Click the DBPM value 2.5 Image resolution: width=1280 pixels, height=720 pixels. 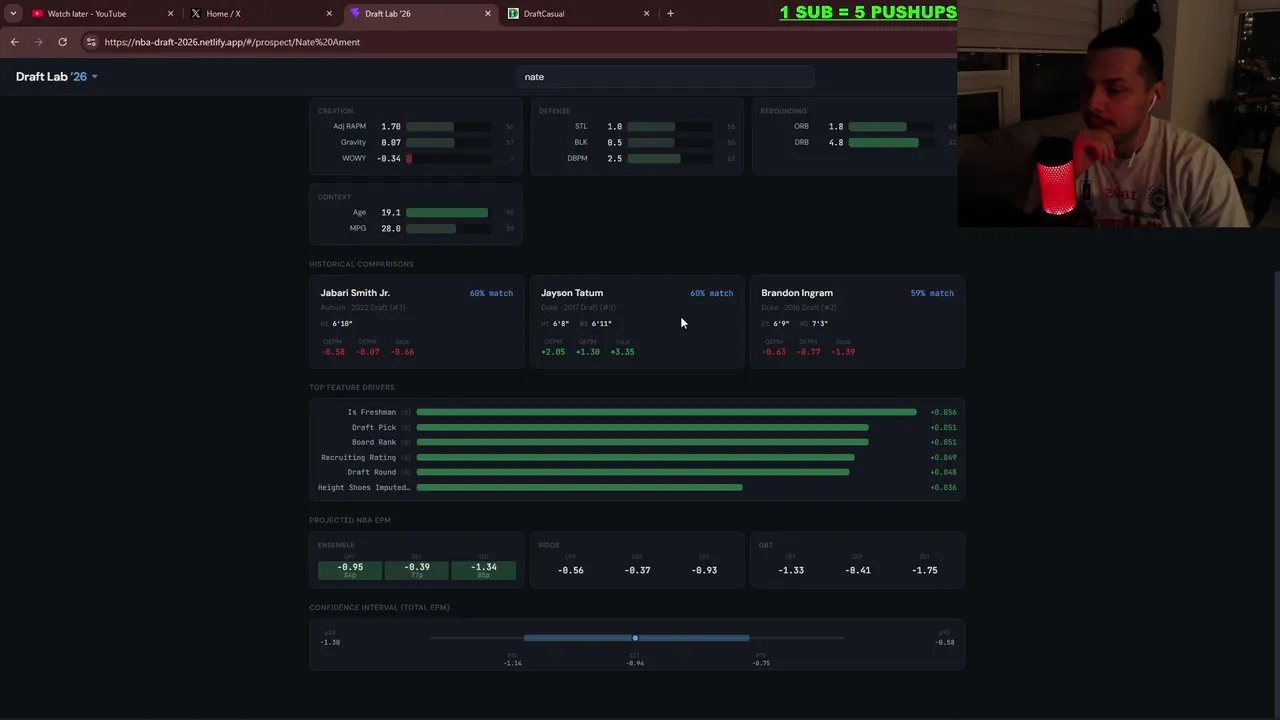614,159
